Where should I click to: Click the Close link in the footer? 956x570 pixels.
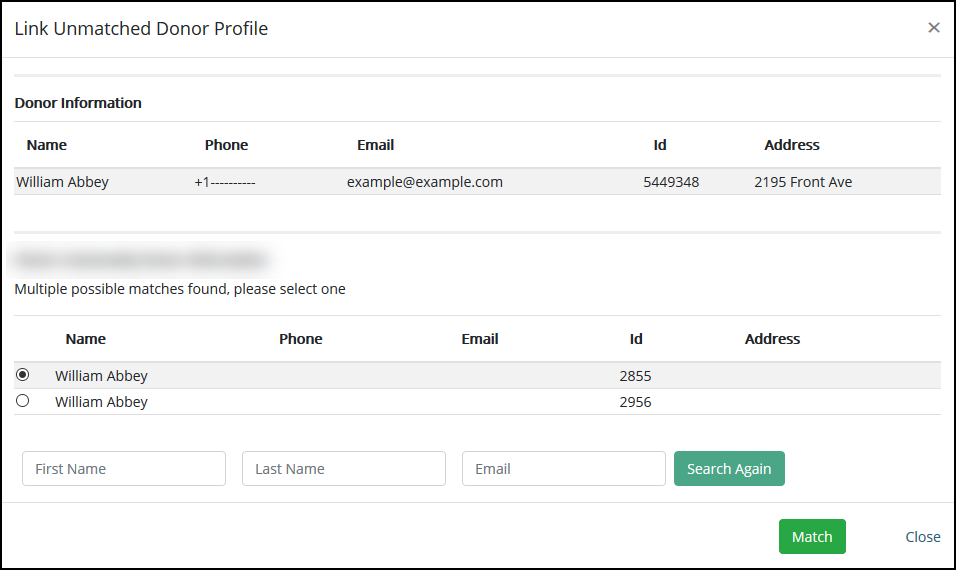click(922, 537)
